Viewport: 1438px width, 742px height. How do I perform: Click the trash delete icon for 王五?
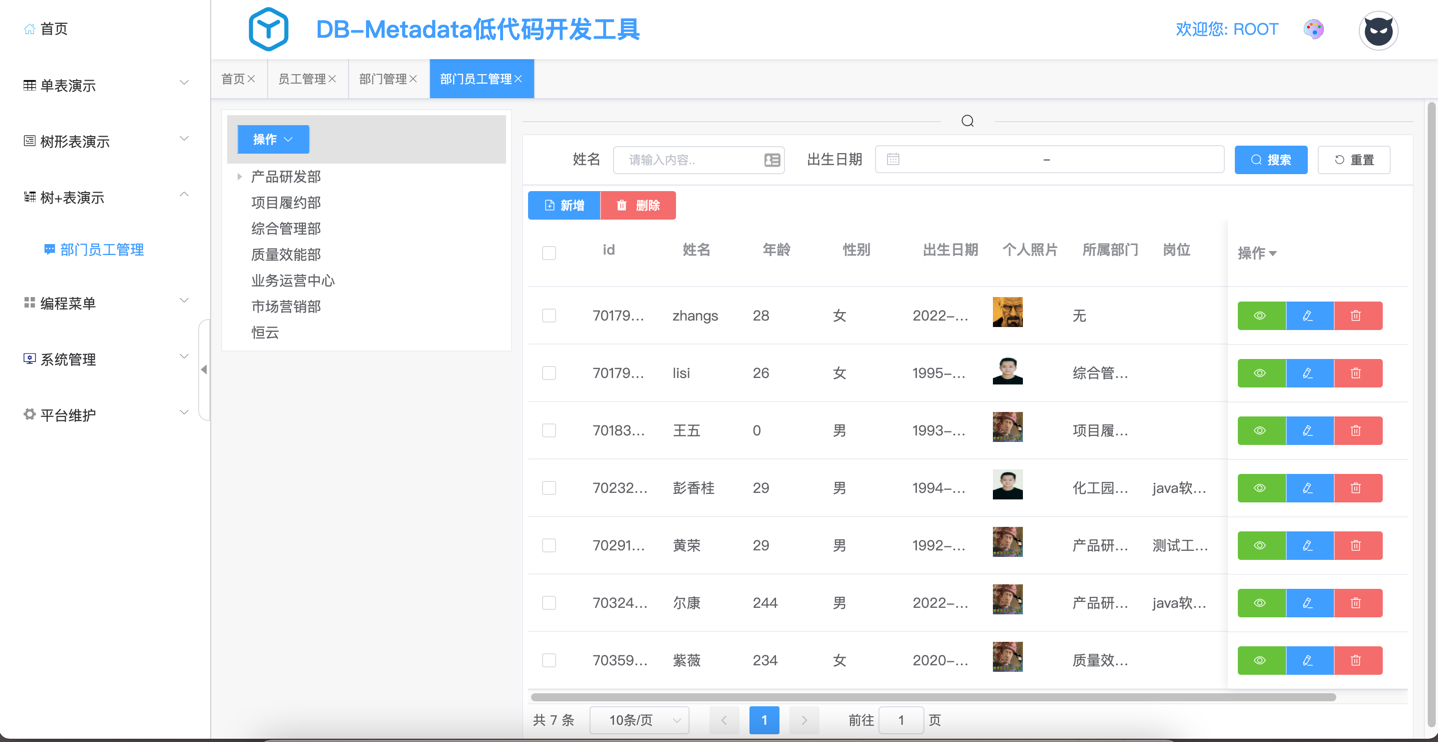point(1356,431)
